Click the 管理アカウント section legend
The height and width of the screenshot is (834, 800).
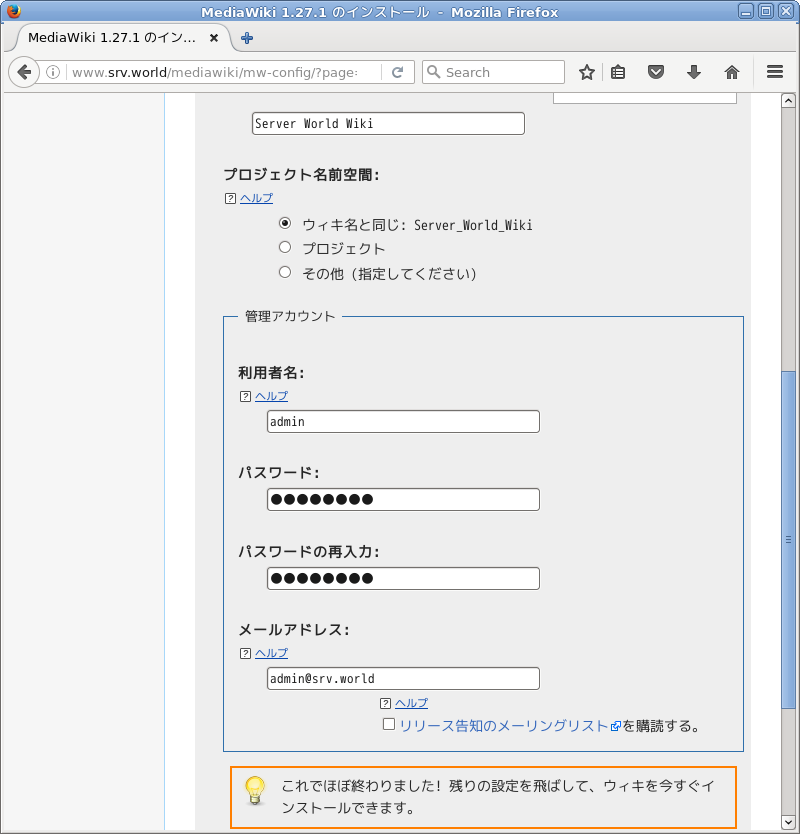[290, 316]
